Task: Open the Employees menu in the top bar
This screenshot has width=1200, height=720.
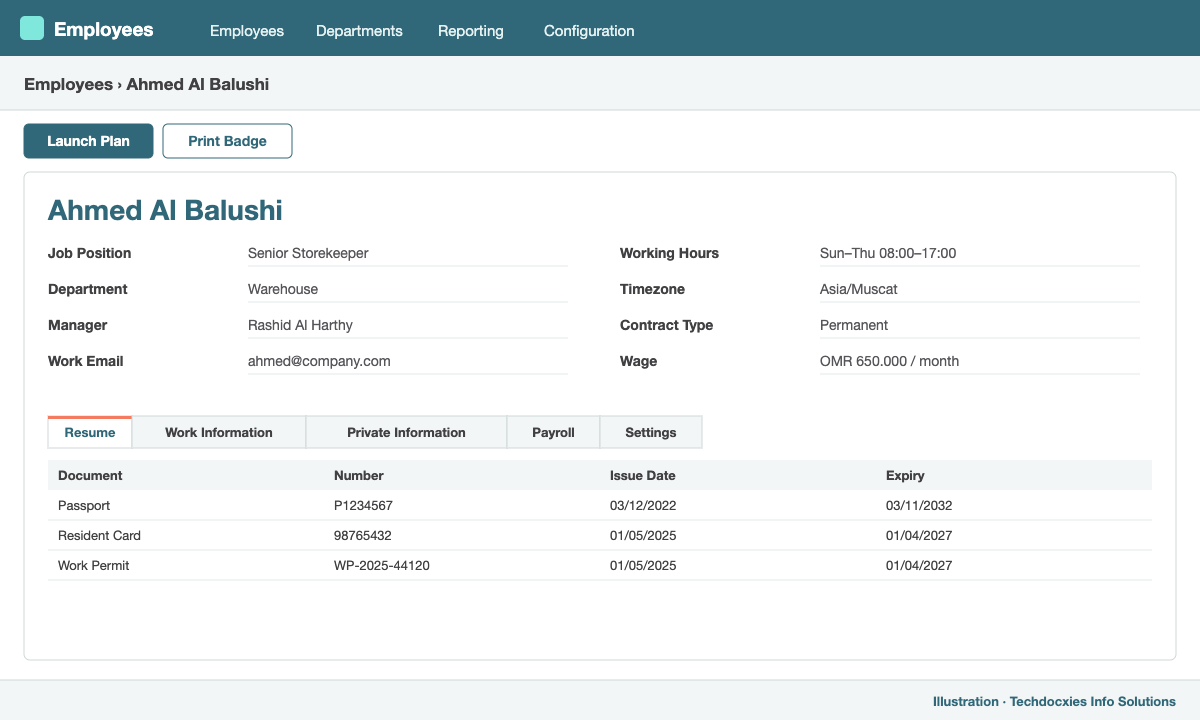Action: [247, 31]
